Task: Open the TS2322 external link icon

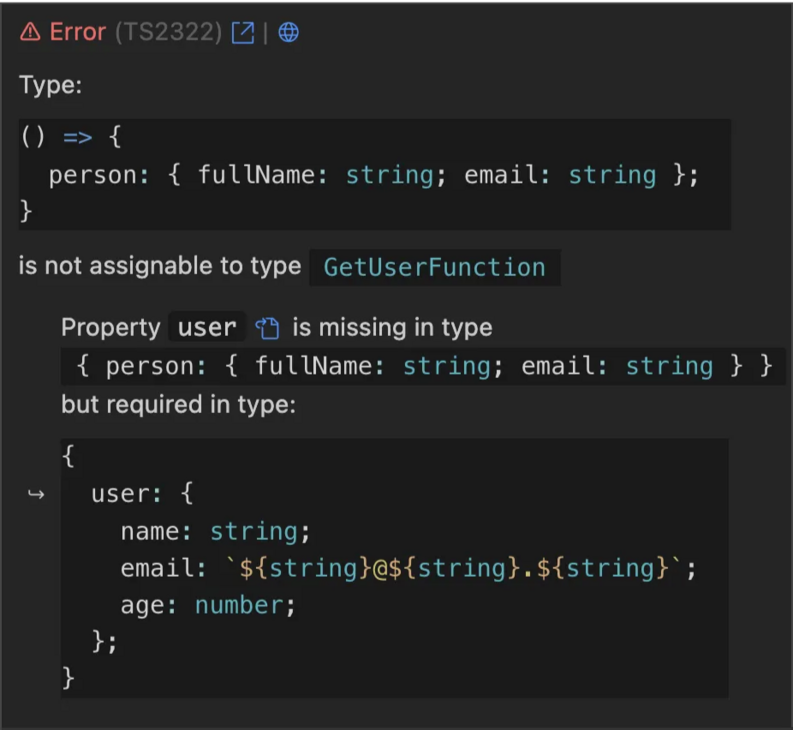Action: tap(243, 33)
